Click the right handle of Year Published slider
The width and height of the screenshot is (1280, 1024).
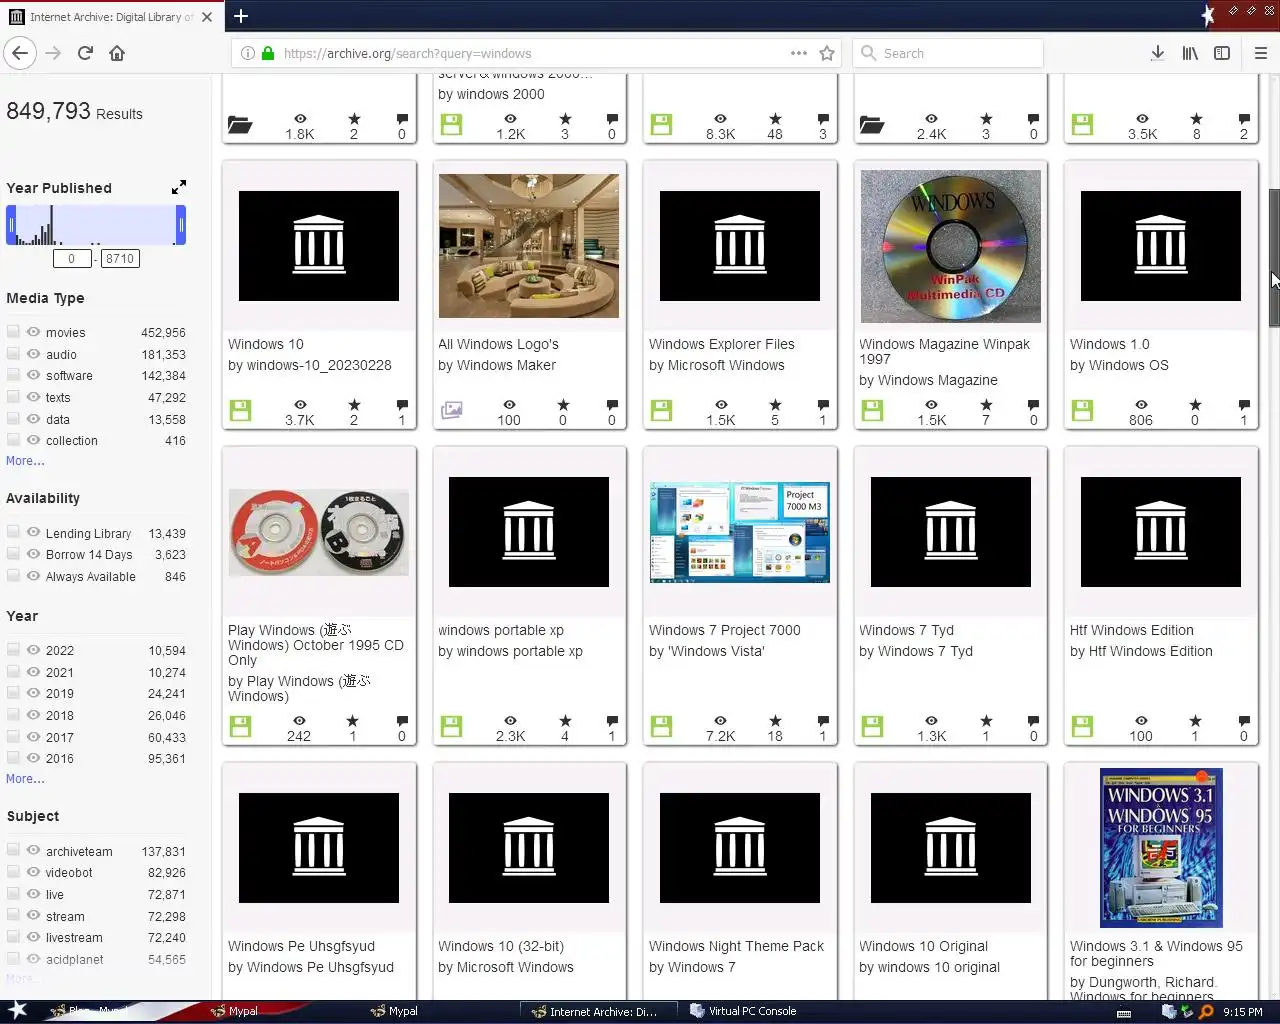(181, 225)
